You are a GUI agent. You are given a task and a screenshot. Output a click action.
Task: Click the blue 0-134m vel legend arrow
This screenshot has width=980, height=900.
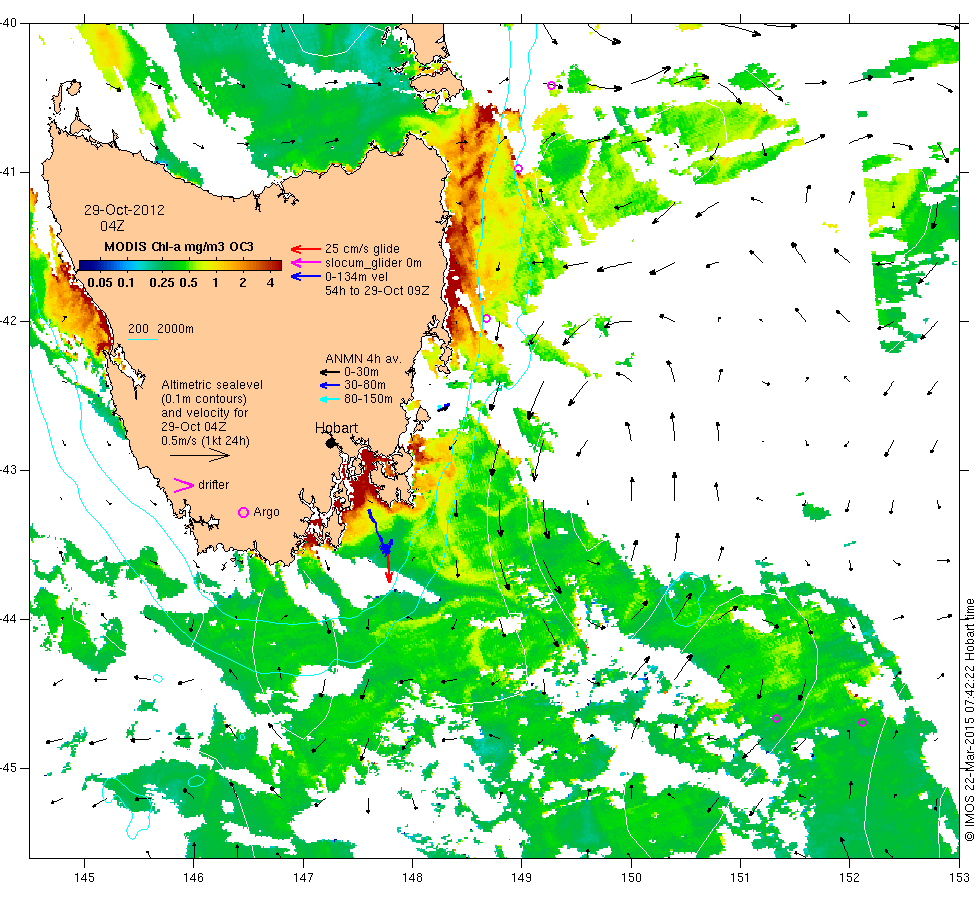tap(305, 276)
